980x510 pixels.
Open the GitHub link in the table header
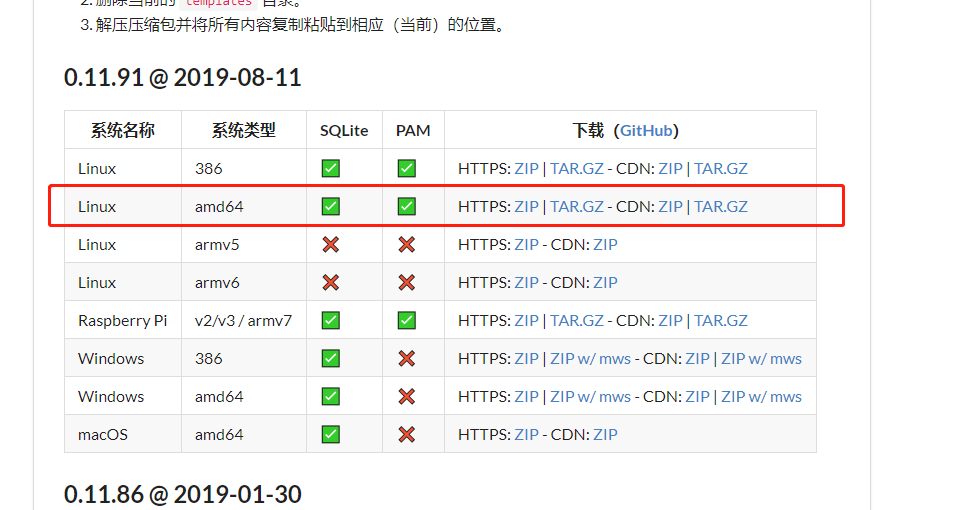[646, 131]
